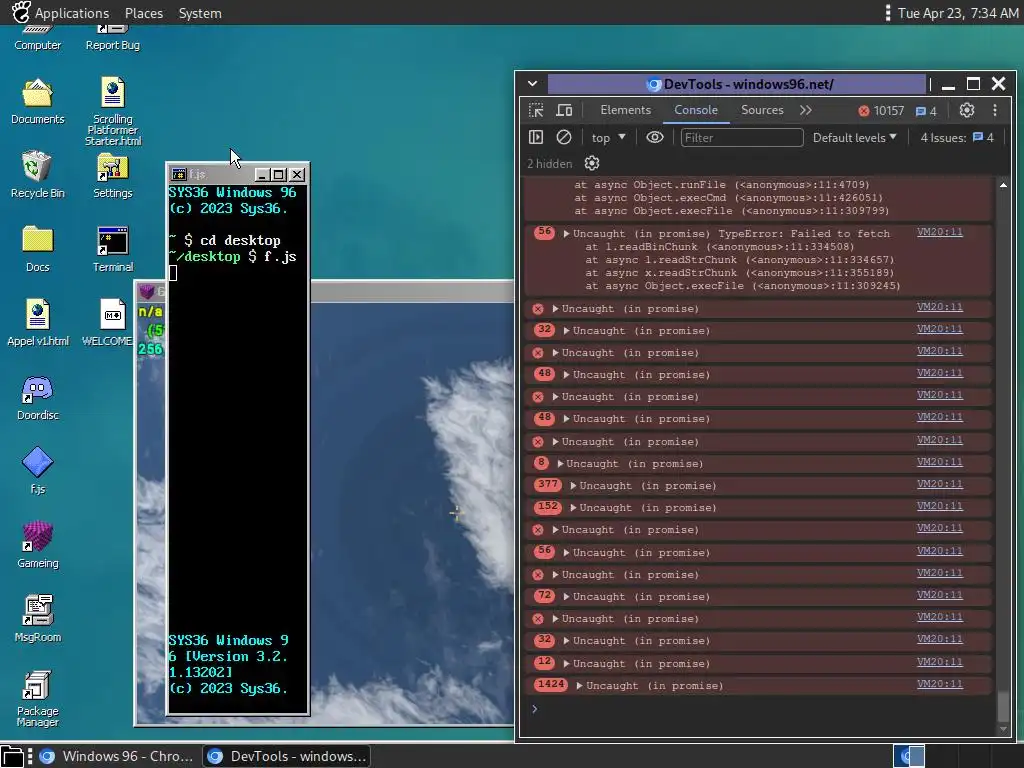Click the show desktop taskbar button
The image size is (1024, 768).
(12, 756)
